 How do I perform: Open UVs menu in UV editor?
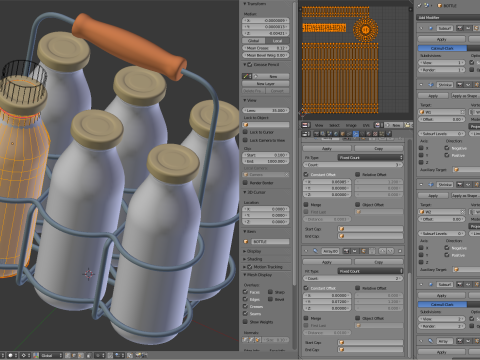point(366,125)
